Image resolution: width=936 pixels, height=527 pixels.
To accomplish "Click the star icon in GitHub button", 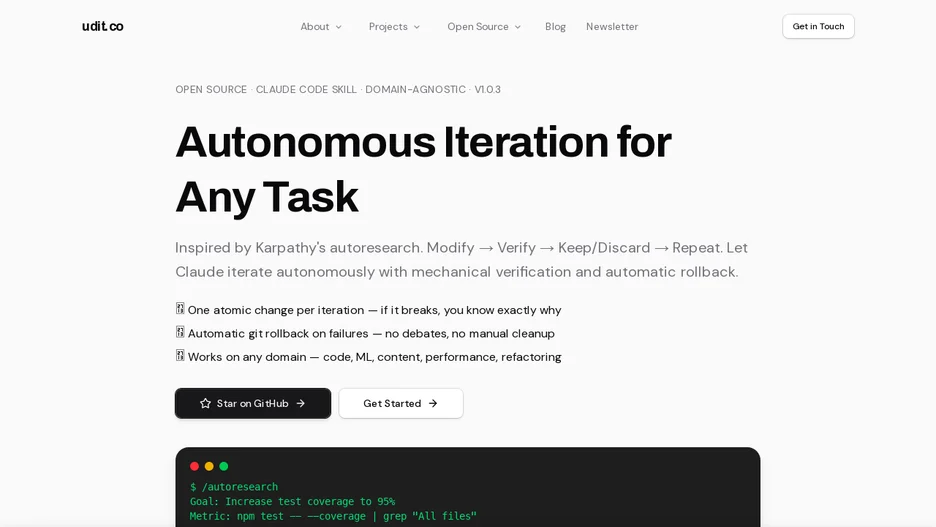I will coord(205,403).
